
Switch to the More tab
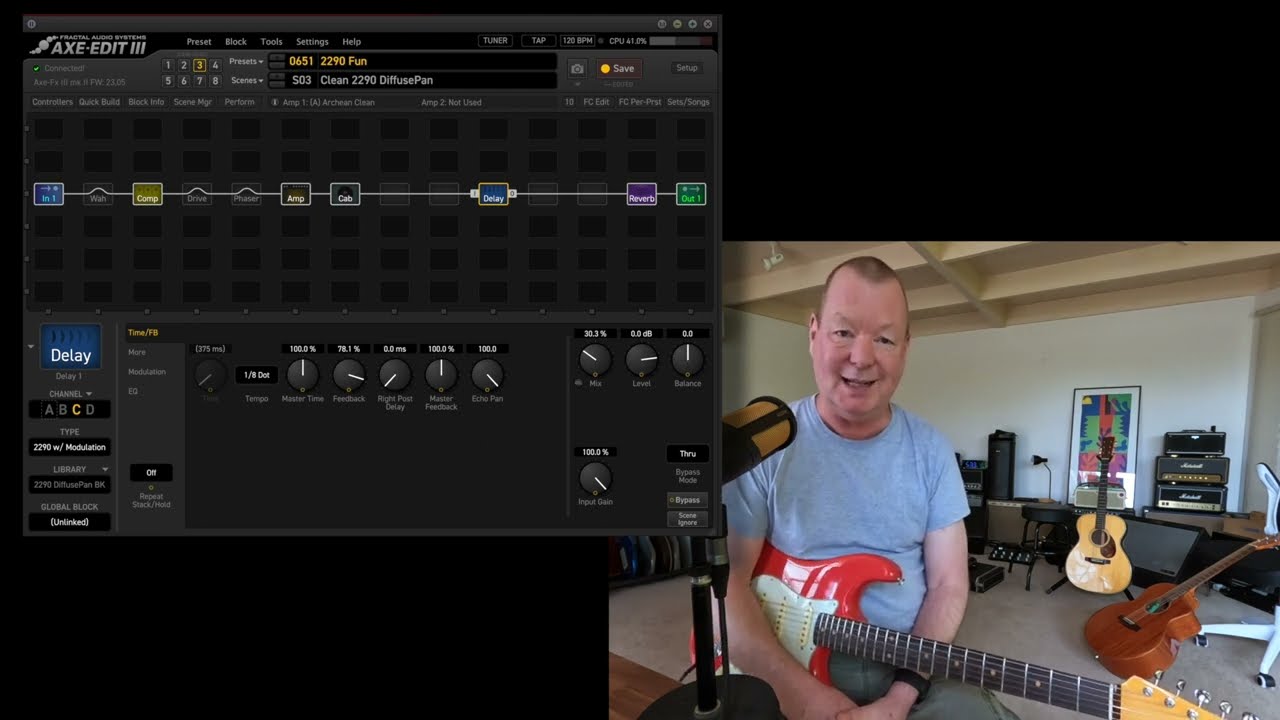coord(137,352)
